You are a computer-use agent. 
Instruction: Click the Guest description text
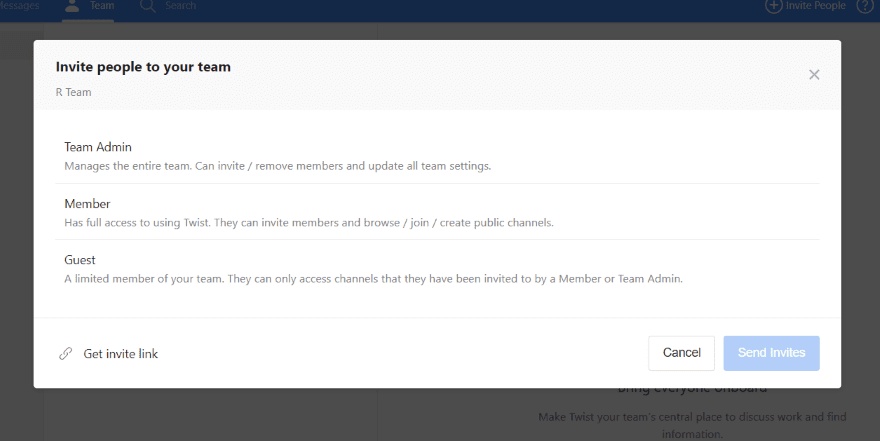373,279
